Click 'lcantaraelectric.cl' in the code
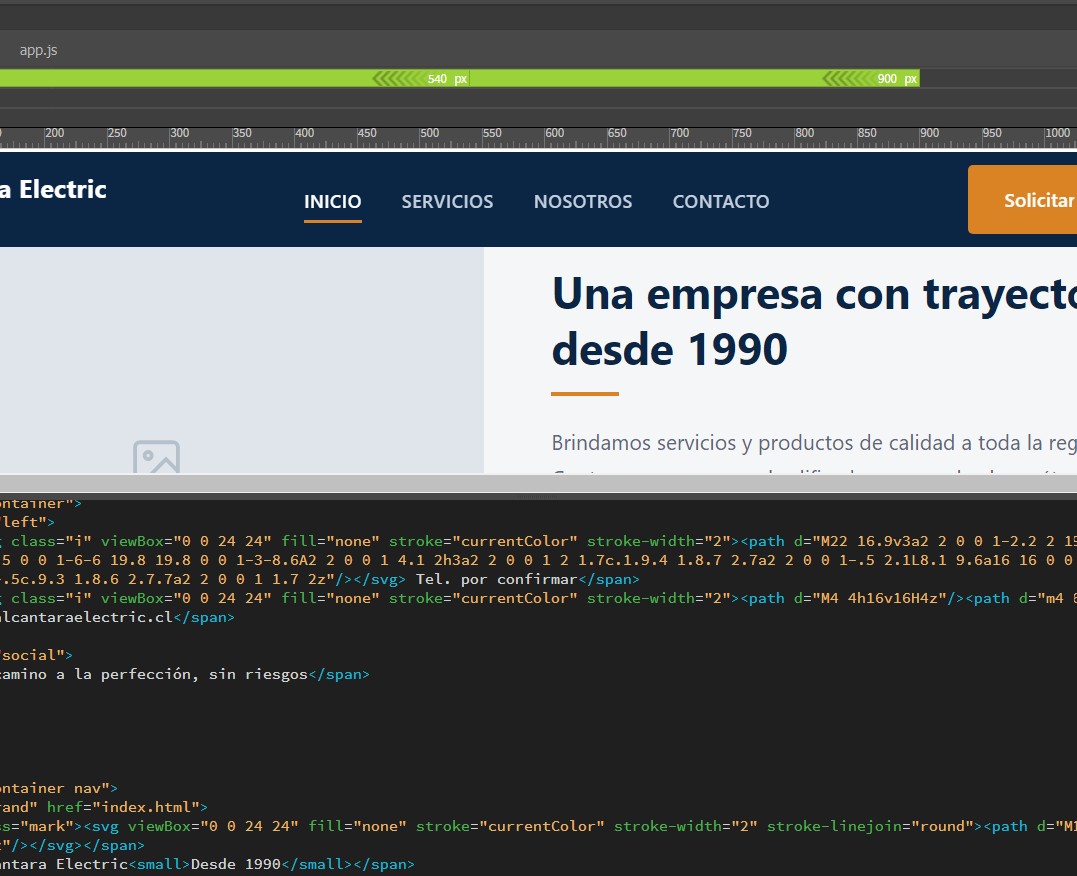The height and width of the screenshot is (876, 1077). pos(87,617)
